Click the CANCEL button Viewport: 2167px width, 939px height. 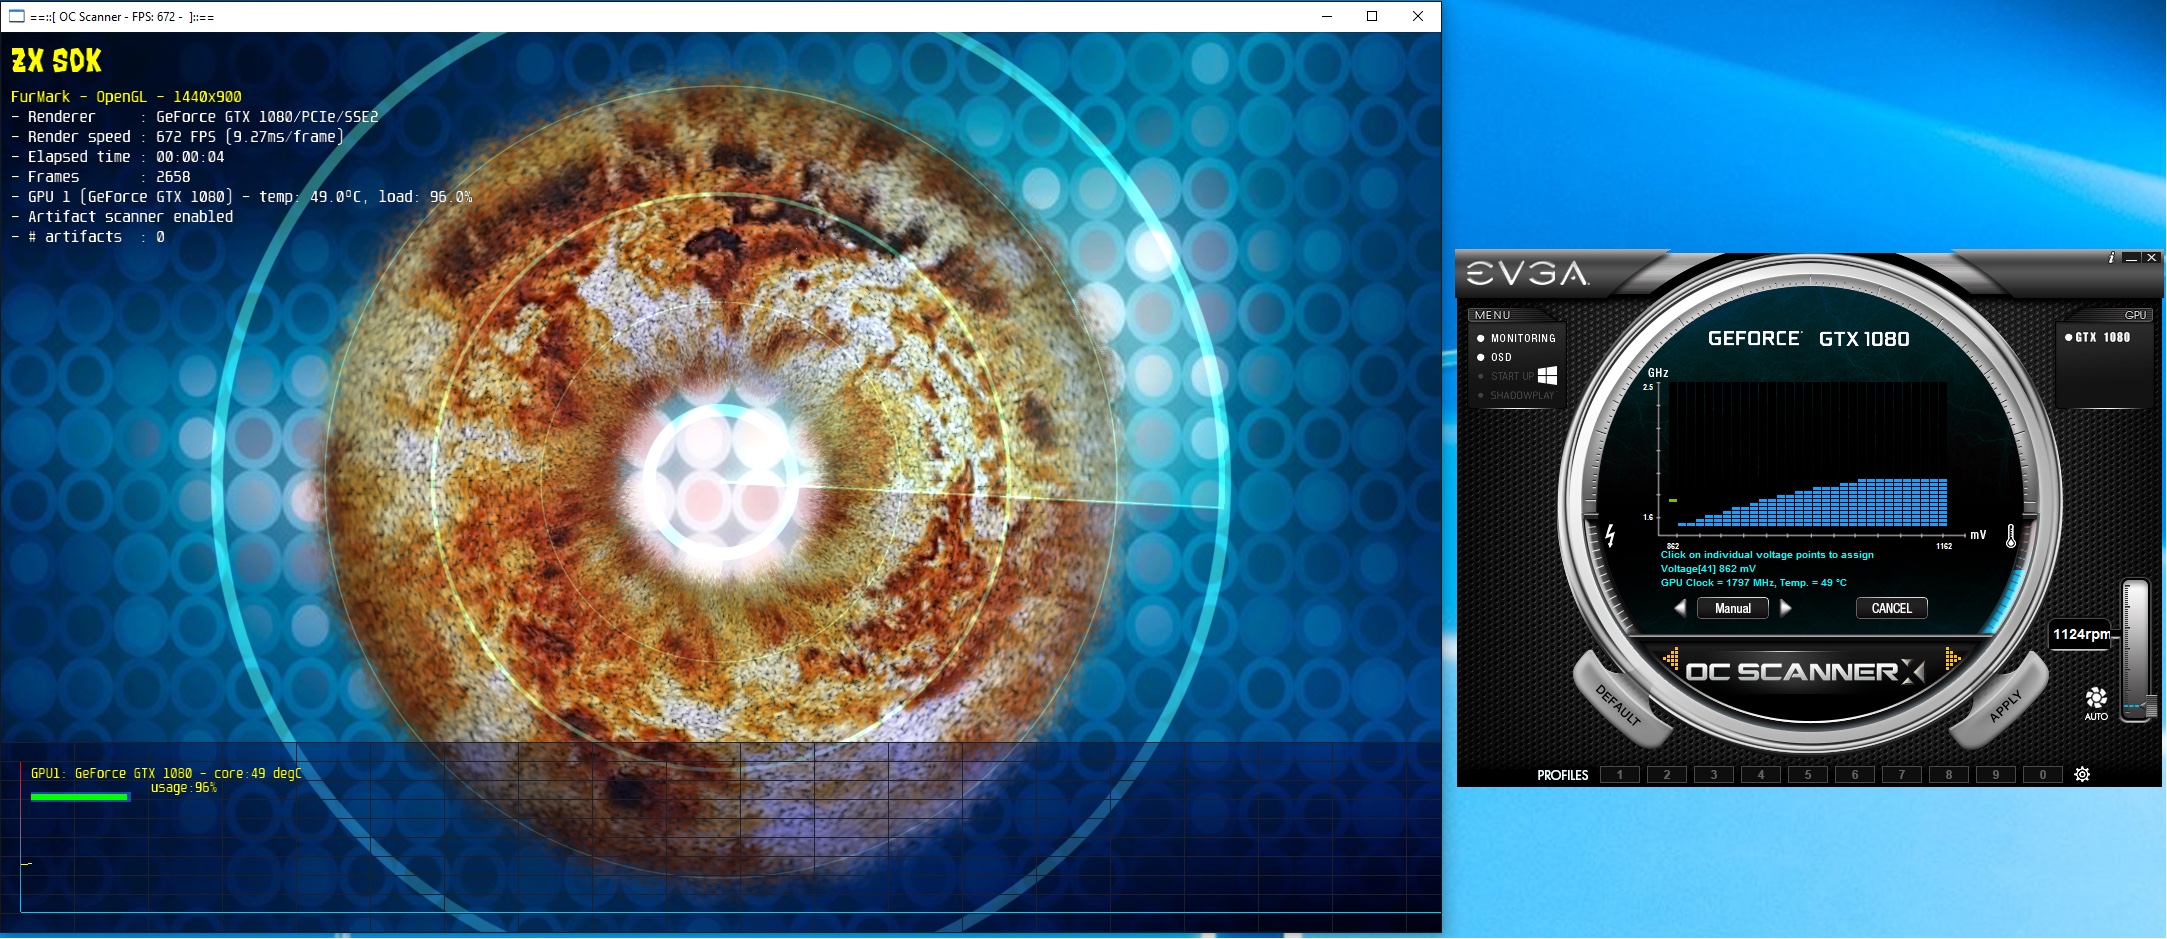click(x=1892, y=608)
